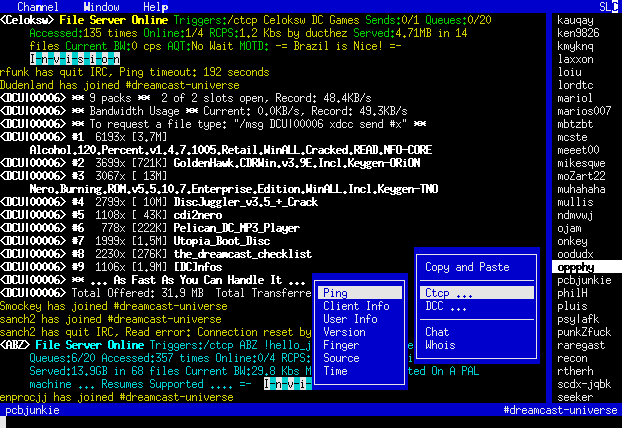Image resolution: width=622 pixels, height=428 pixels.
Task: Choose Client Info from Ctcp submenu
Action: click(356, 306)
